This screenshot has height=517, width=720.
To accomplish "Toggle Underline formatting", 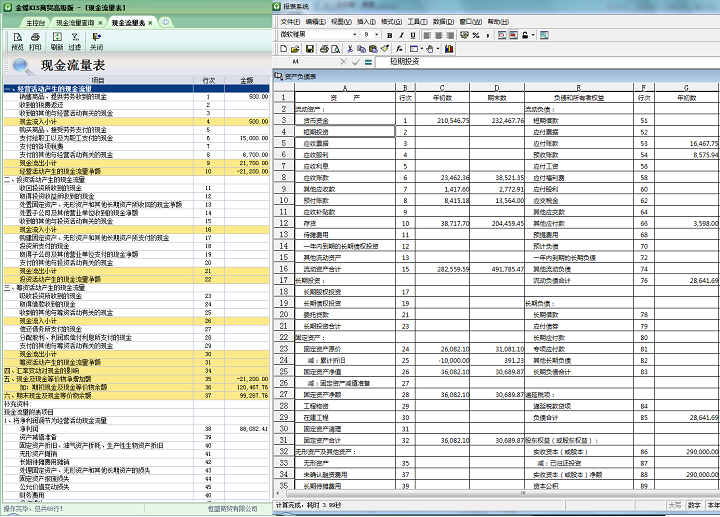I will click(x=413, y=35).
